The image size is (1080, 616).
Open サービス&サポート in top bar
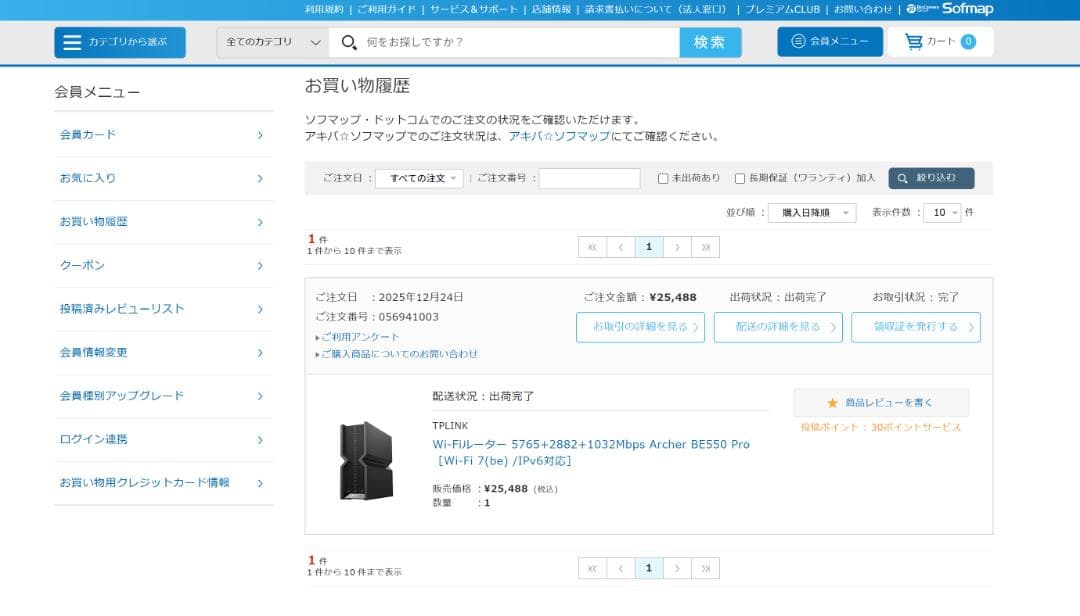(473, 10)
